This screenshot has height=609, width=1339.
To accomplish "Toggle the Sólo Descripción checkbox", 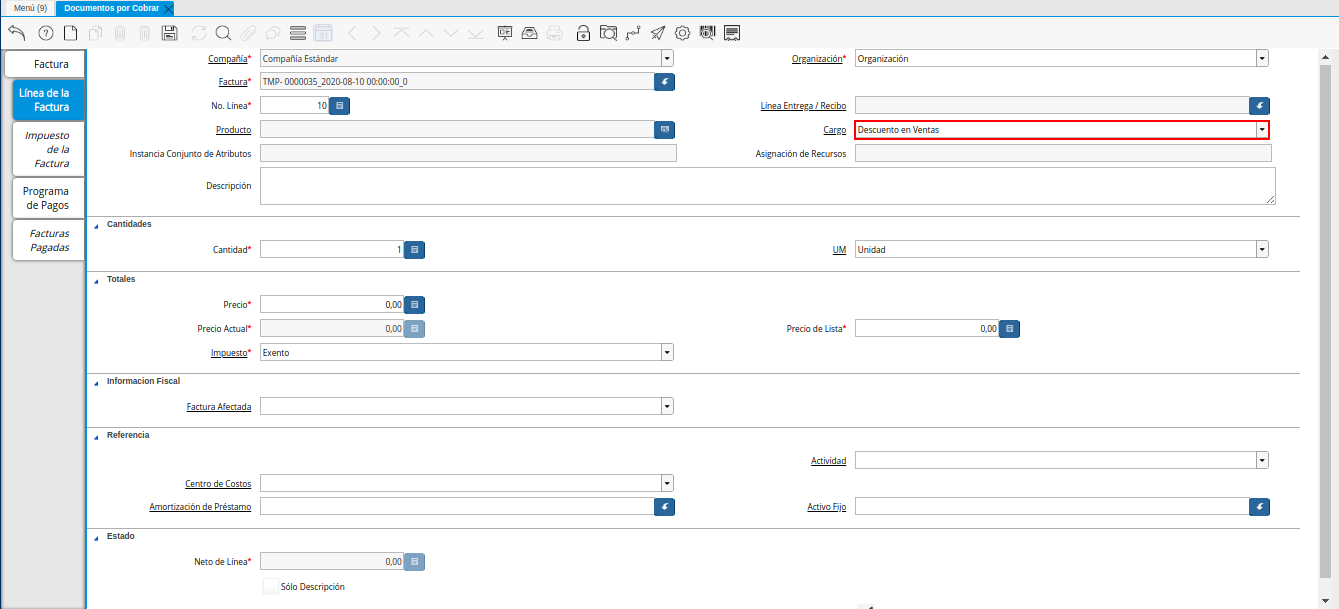I will pos(271,587).
